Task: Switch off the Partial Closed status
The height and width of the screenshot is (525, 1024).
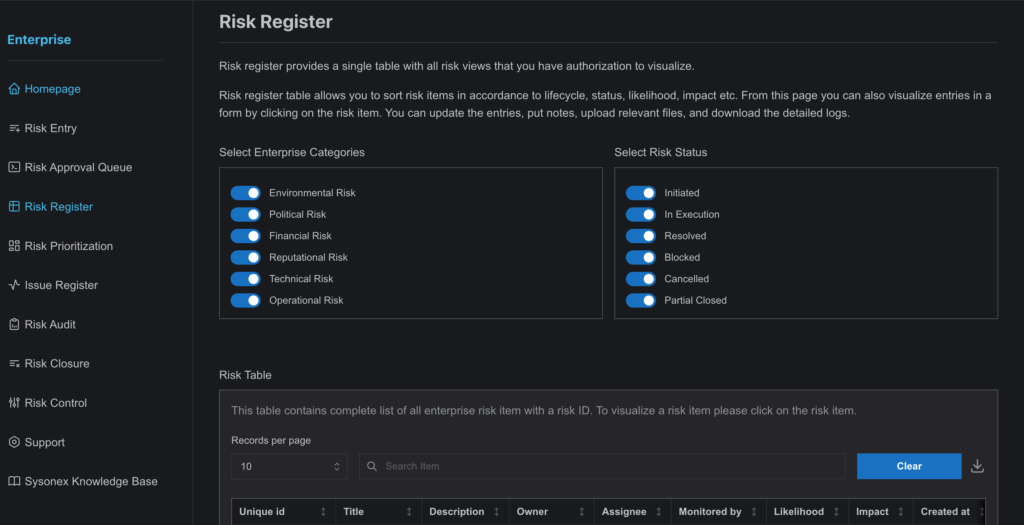Action: 641,300
